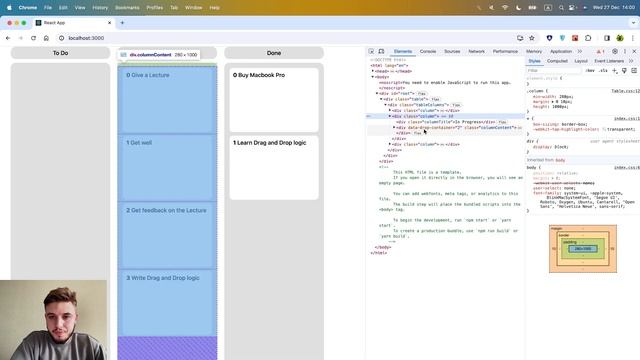Add a new style rule plus icon
The image size is (640, 360).
click(615, 71)
